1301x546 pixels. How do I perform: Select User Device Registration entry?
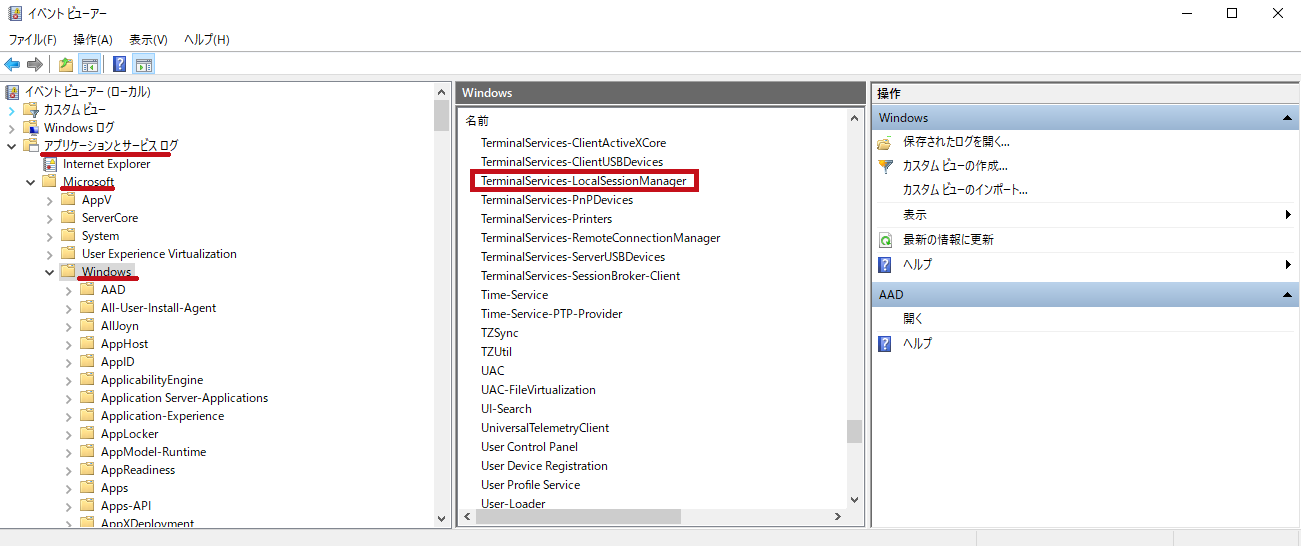[x=544, y=466]
